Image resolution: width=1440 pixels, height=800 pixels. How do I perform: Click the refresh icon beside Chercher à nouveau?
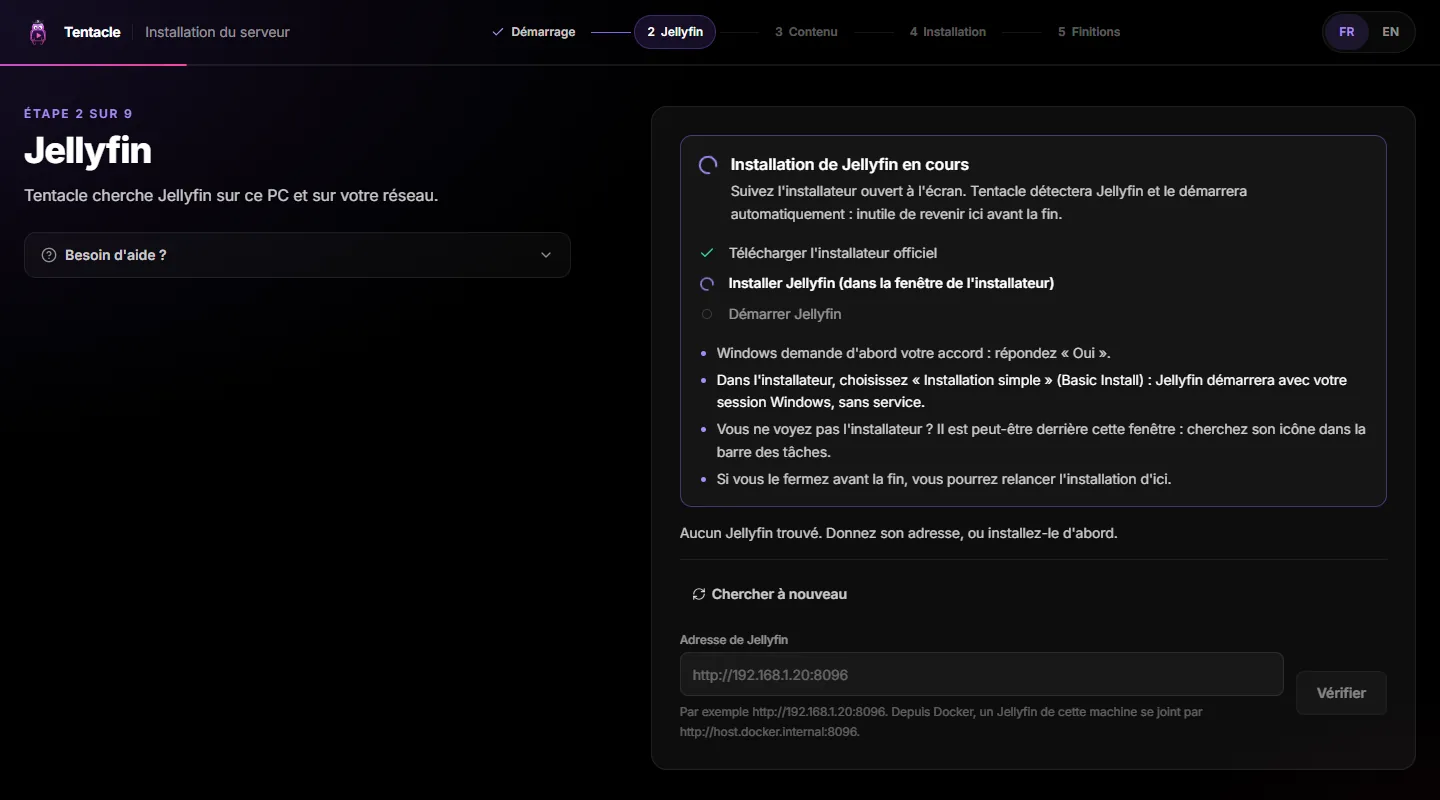699,594
